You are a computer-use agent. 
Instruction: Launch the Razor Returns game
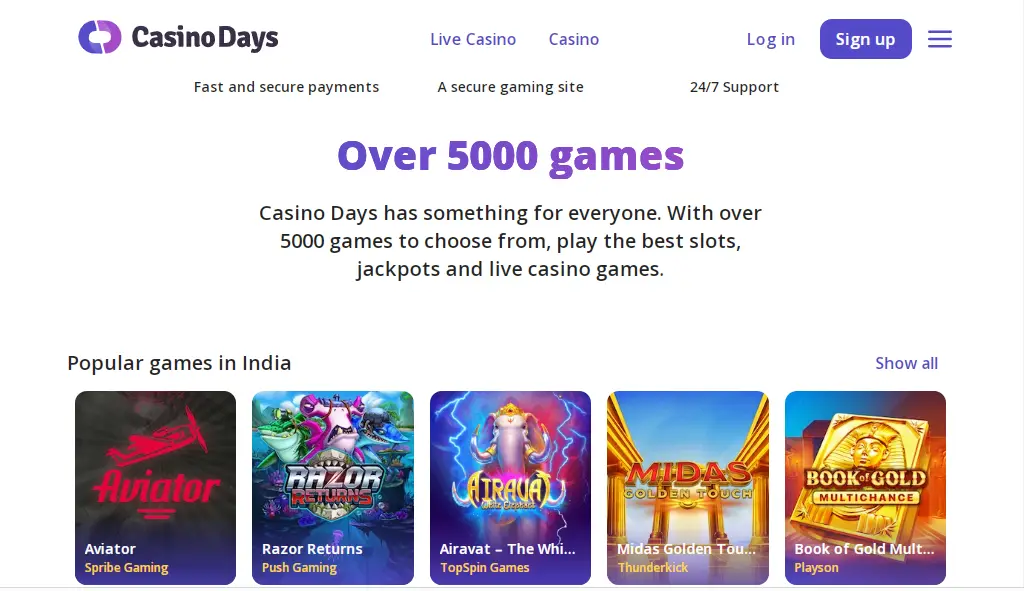click(x=332, y=470)
